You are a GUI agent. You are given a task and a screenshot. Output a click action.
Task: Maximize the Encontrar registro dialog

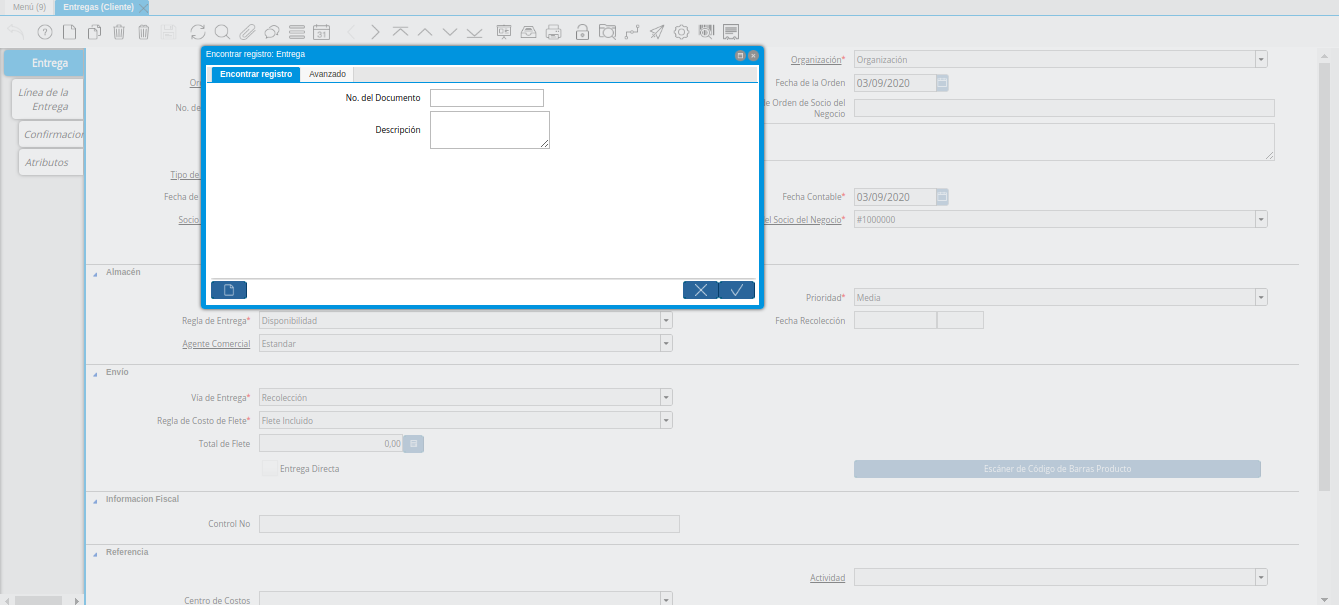click(x=740, y=56)
